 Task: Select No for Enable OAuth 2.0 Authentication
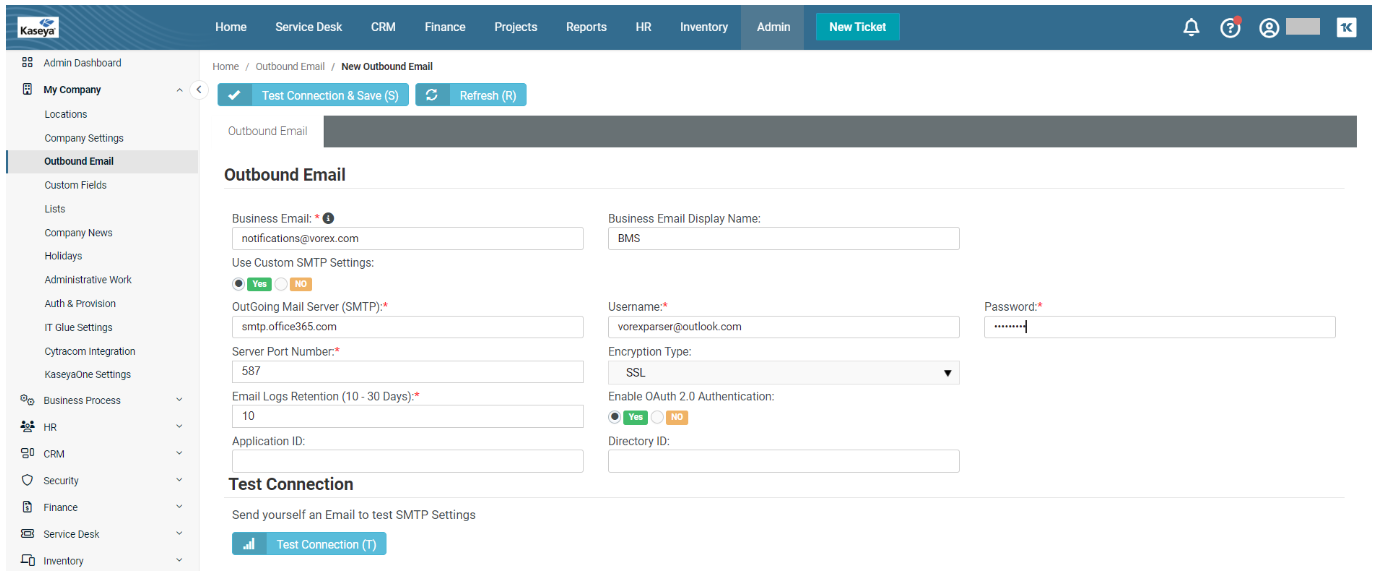658,417
